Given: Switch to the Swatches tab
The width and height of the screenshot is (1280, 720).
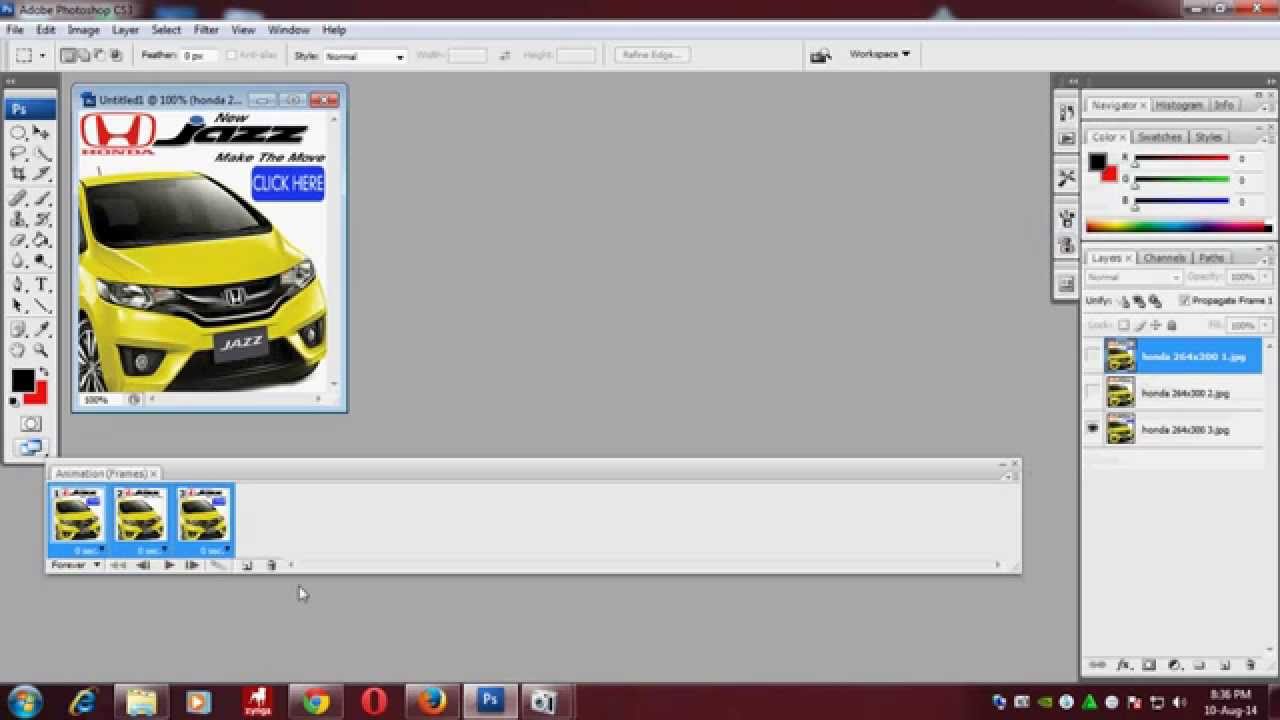Looking at the screenshot, I should pyautogui.click(x=1160, y=137).
